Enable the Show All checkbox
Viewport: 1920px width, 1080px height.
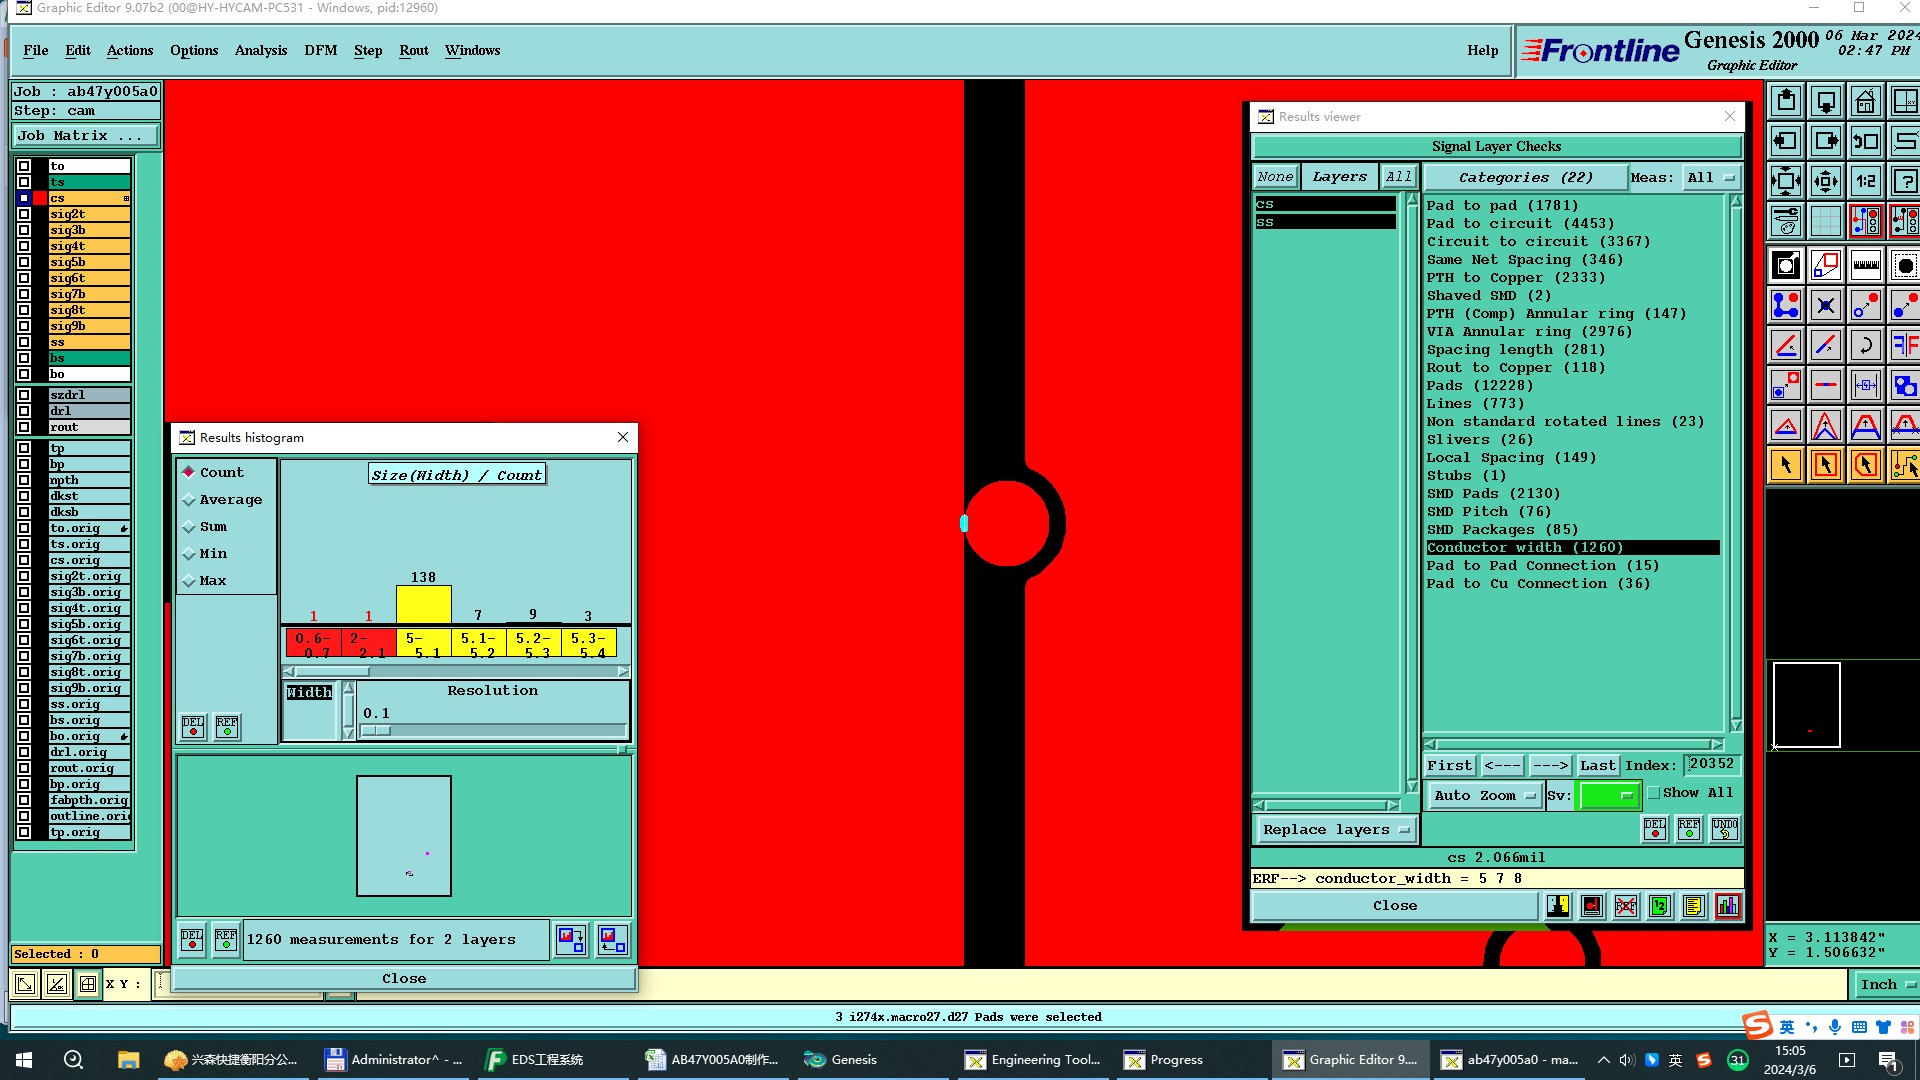pyautogui.click(x=1654, y=793)
